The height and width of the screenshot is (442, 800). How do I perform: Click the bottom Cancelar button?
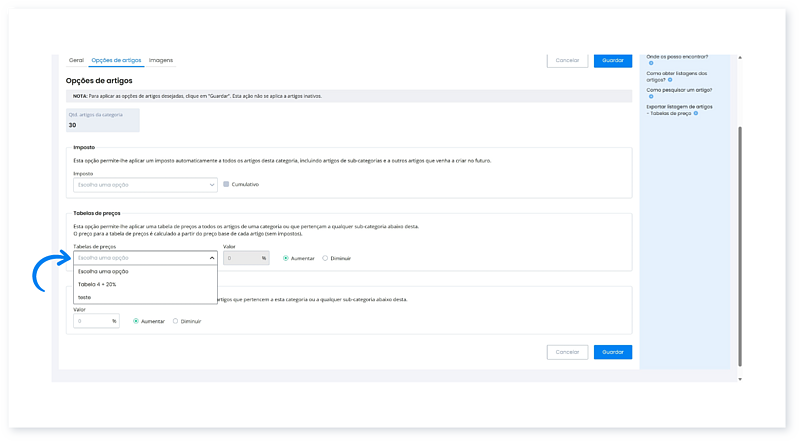pos(567,352)
